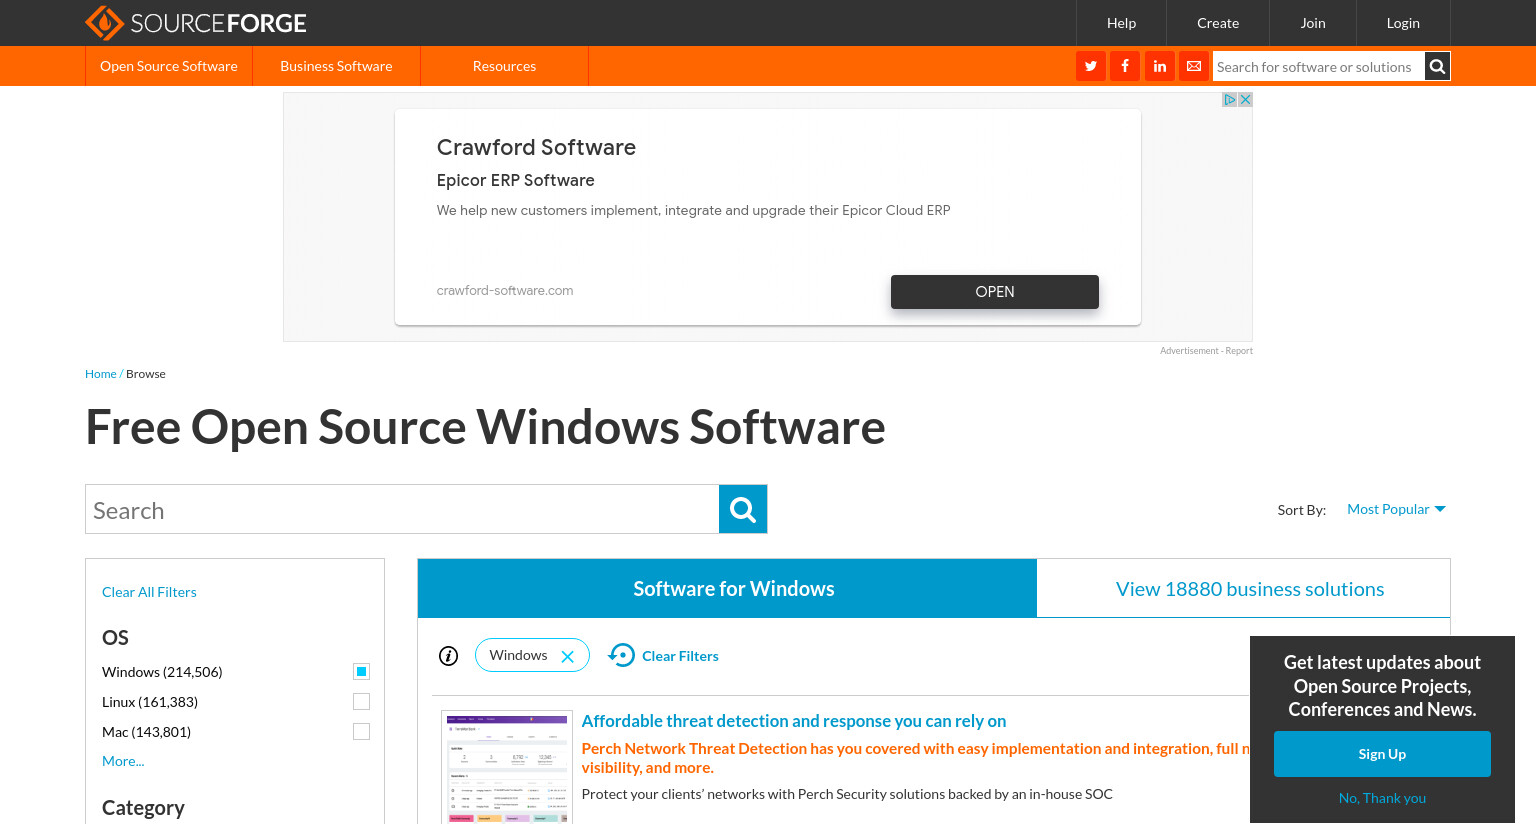Click the Epicor ERP Software ad subtitle

tap(516, 180)
